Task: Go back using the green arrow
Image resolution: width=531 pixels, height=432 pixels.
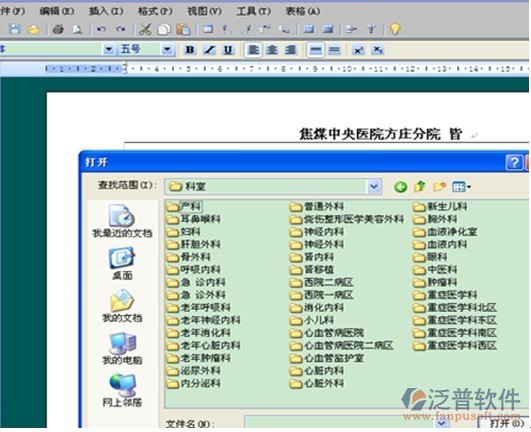Action: tap(400, 187)
